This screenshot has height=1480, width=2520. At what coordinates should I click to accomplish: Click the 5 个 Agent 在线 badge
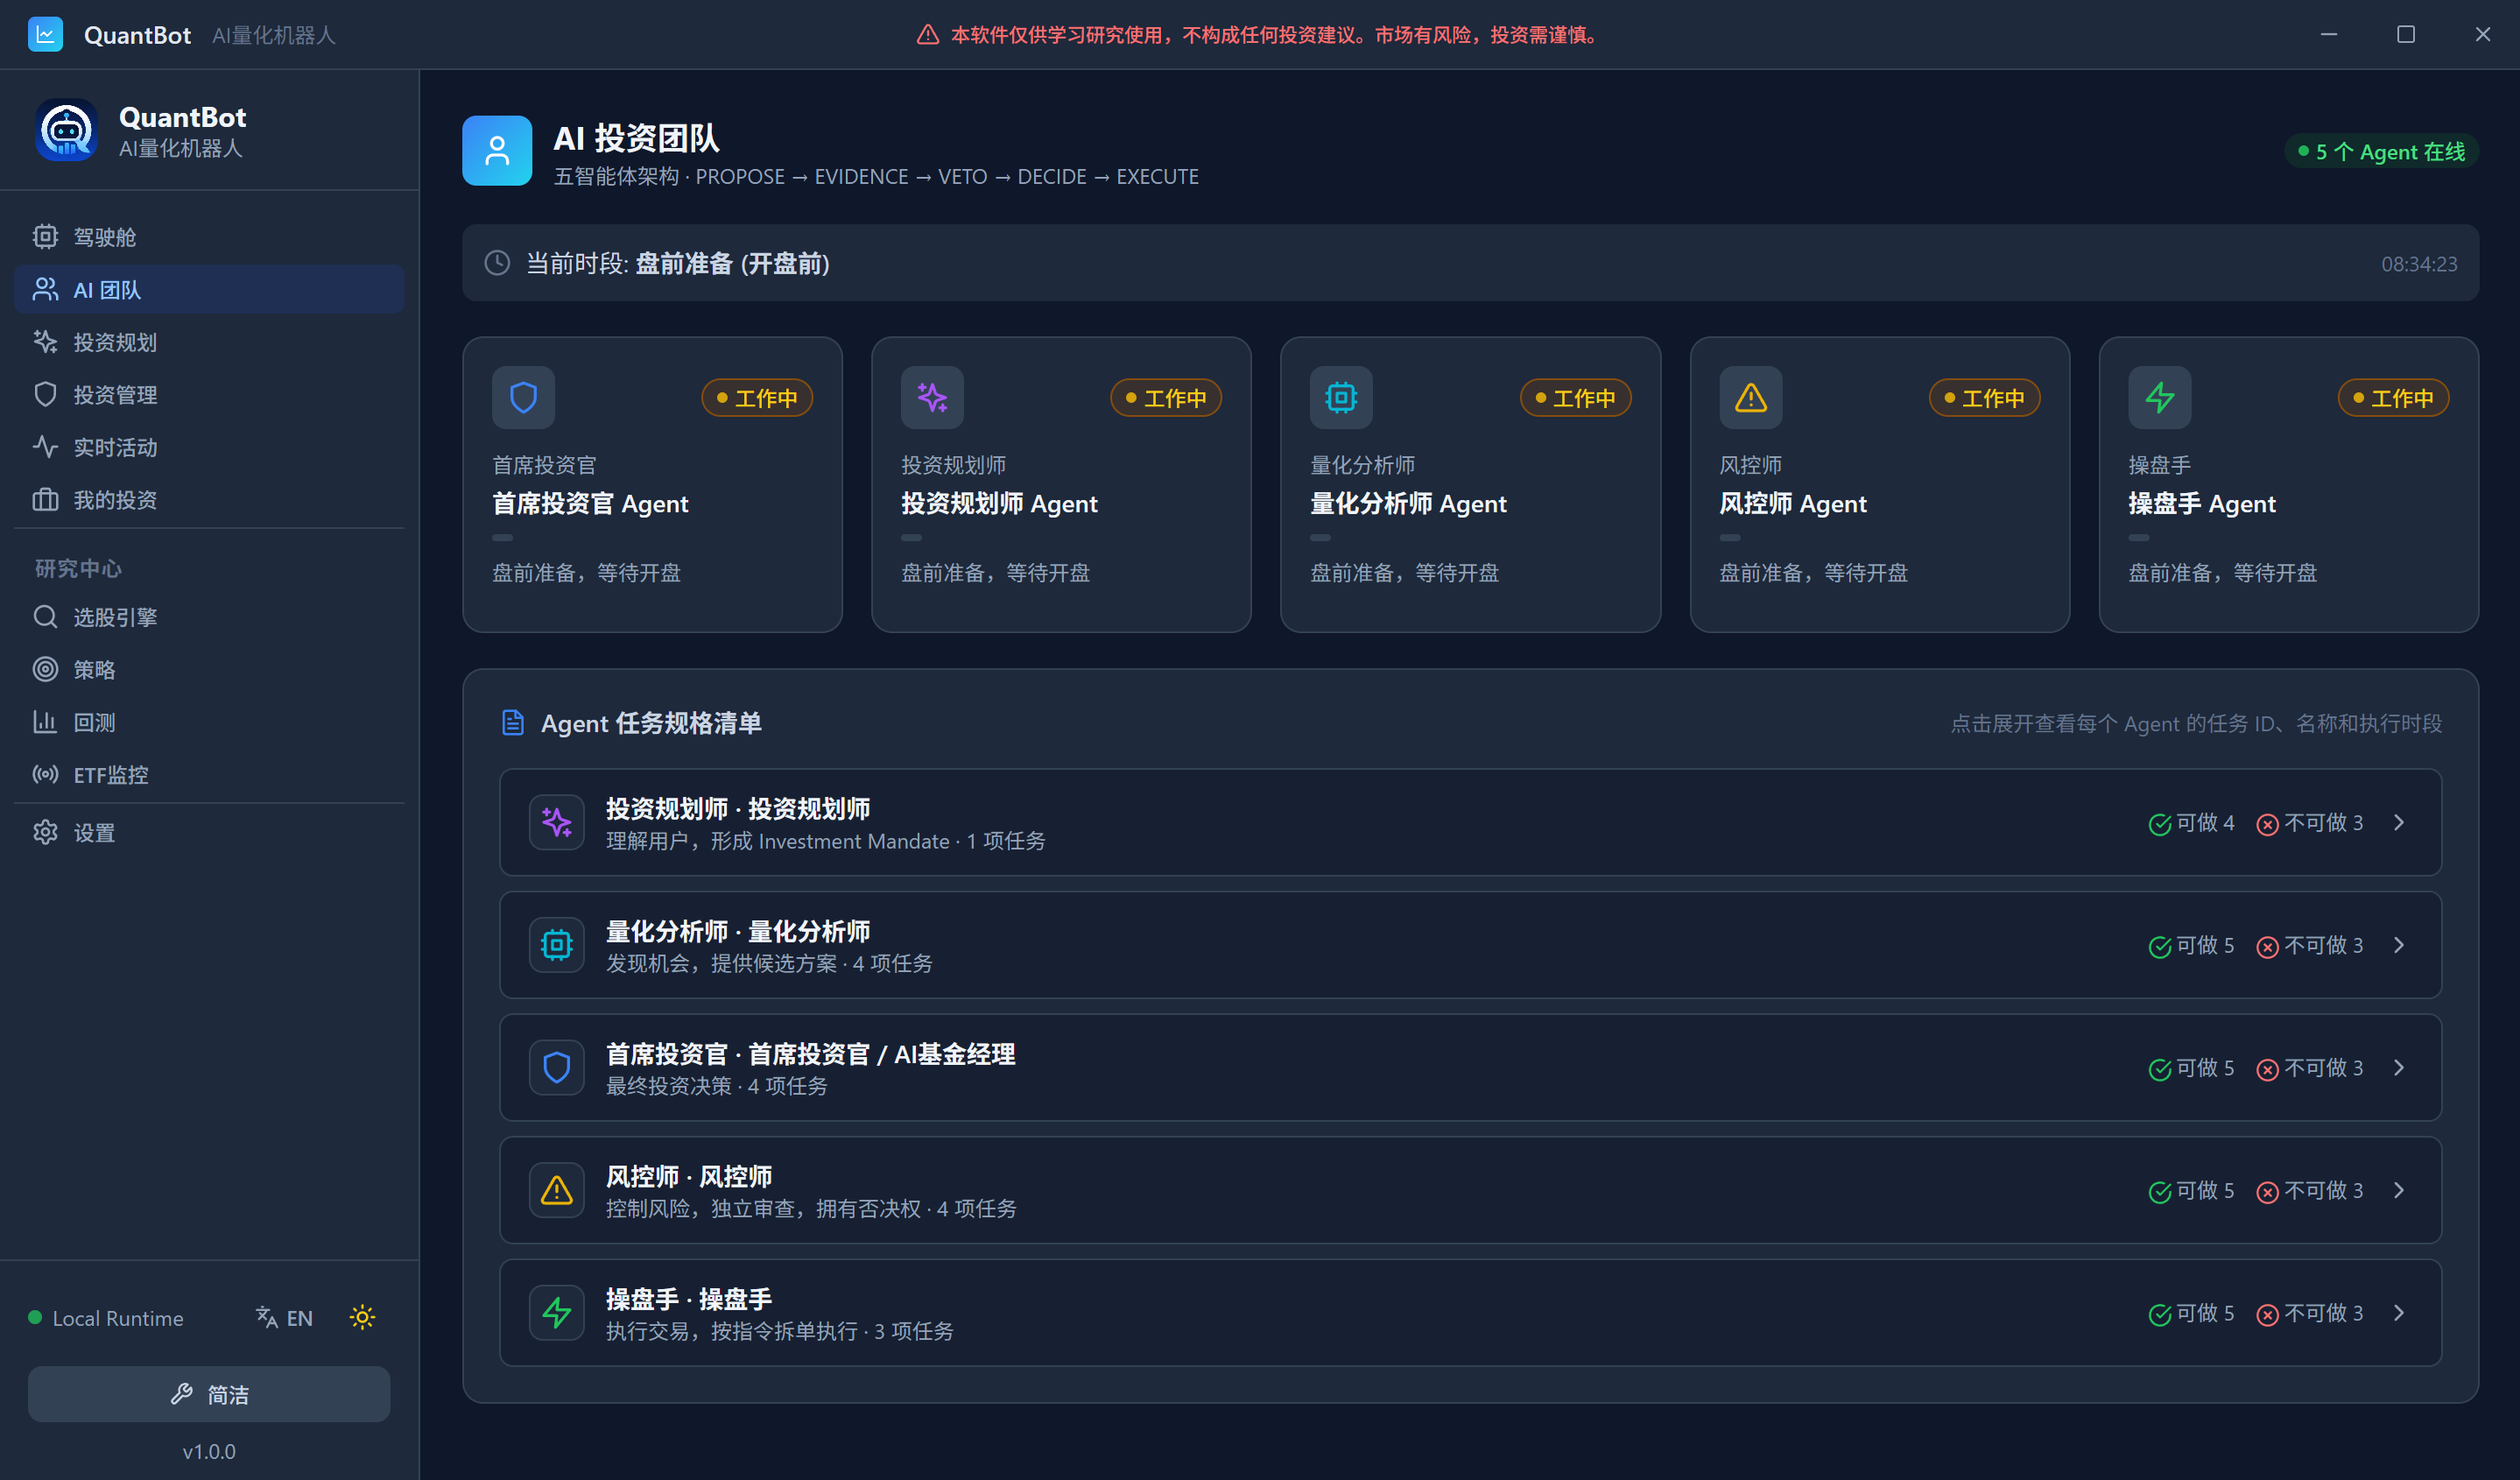[x=2381, y=151]
